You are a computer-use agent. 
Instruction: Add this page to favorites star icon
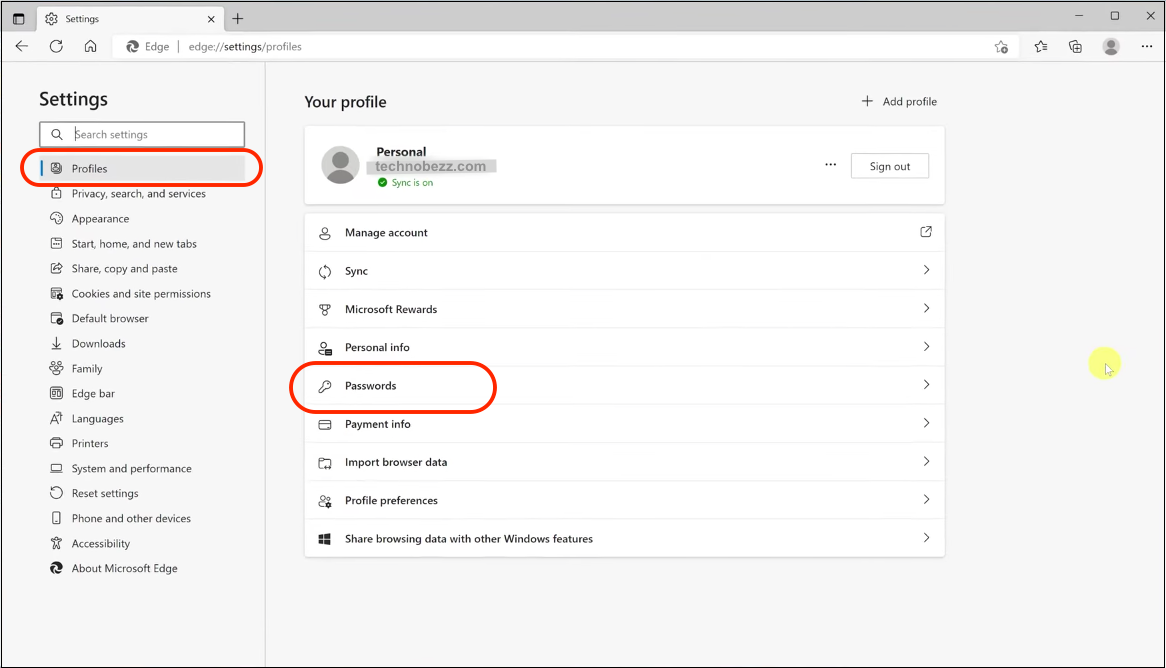pos(1001,47)
